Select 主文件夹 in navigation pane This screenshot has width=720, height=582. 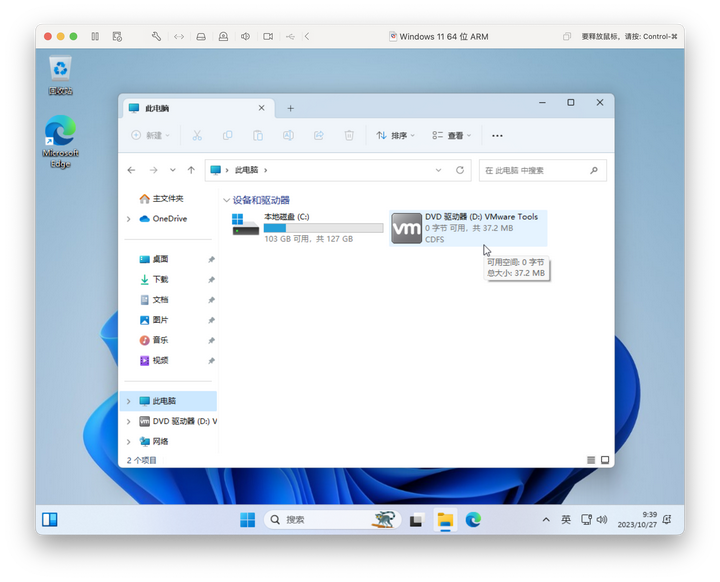pyautogui.click(x=161, y=198)
